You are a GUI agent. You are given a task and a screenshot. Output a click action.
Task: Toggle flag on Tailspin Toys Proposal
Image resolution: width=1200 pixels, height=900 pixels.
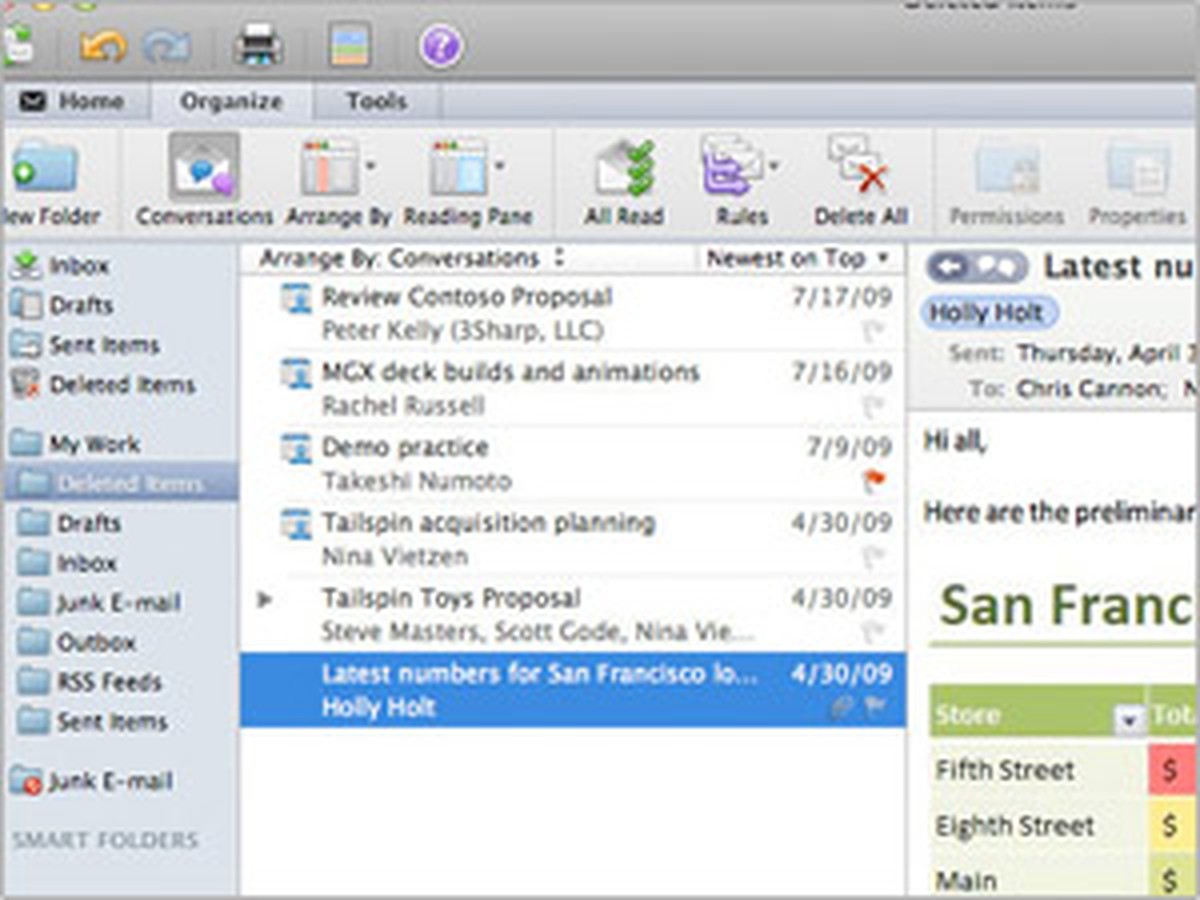pyautogui.click(x=874, y=632)
